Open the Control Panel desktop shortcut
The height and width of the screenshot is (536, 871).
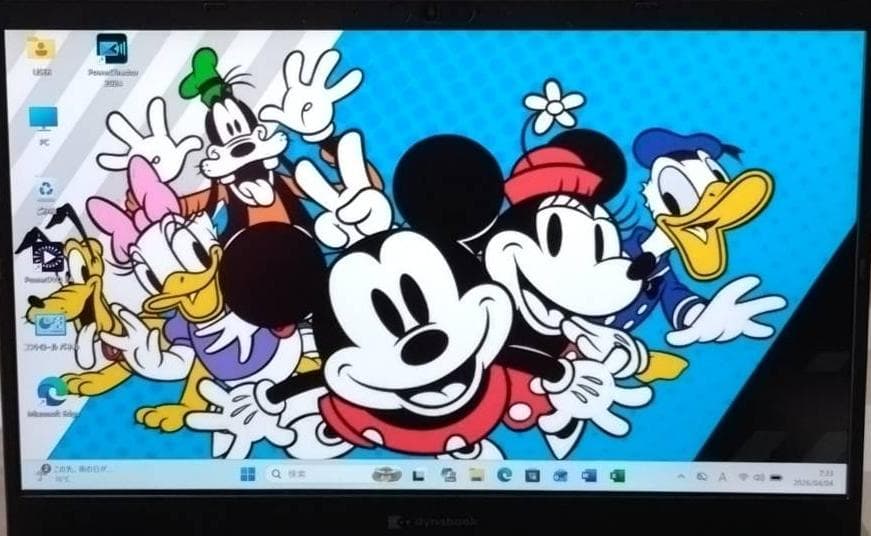[50, 331]
